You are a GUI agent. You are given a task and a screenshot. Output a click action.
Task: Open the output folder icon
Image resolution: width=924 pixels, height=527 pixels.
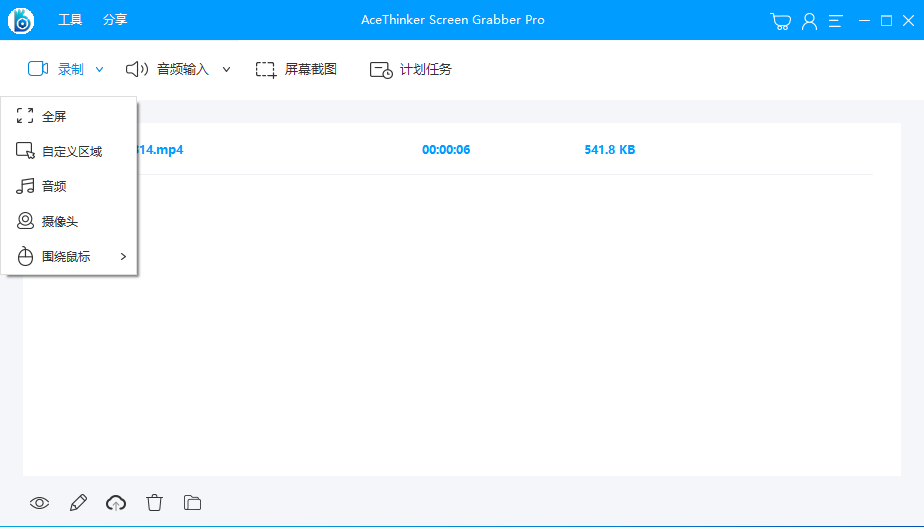(193, 503)
